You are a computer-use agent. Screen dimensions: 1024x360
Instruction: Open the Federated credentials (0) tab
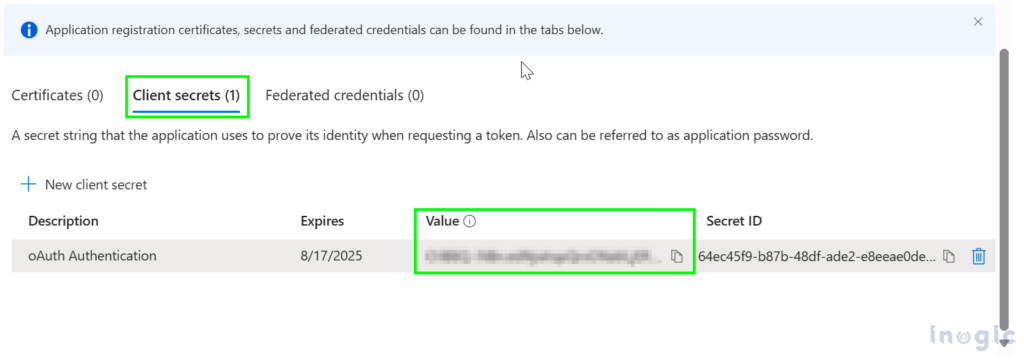tap(345, 95)
